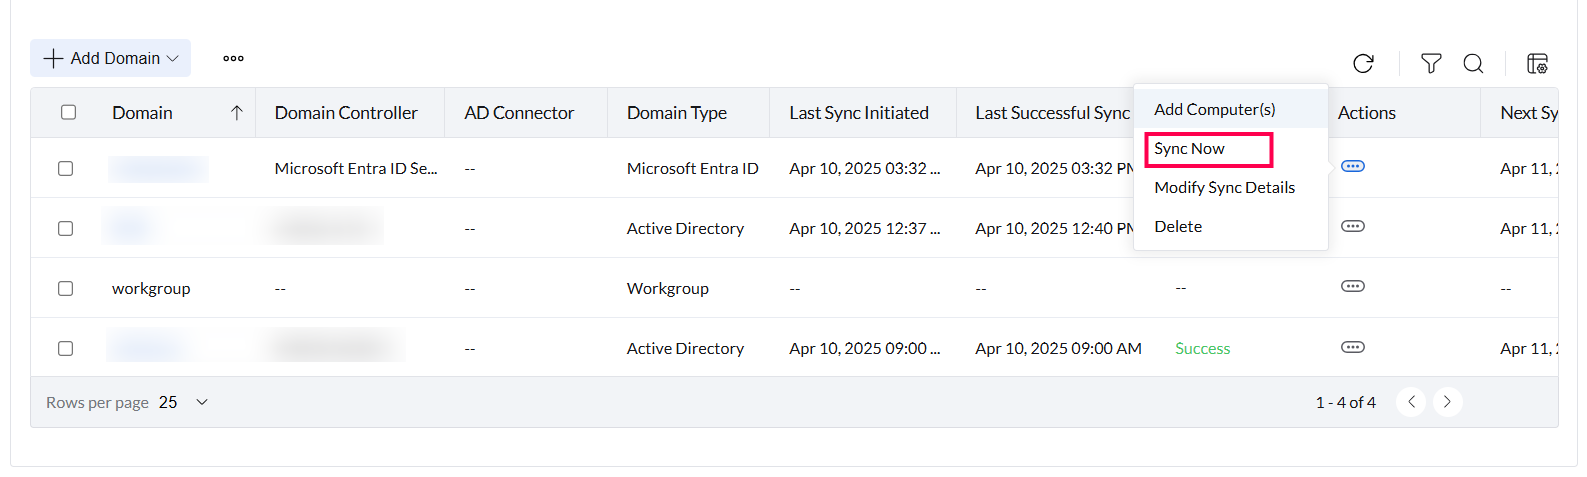1587x477 pixels.
Task: Click the three-dot more options icon
Action: (233, 59)
